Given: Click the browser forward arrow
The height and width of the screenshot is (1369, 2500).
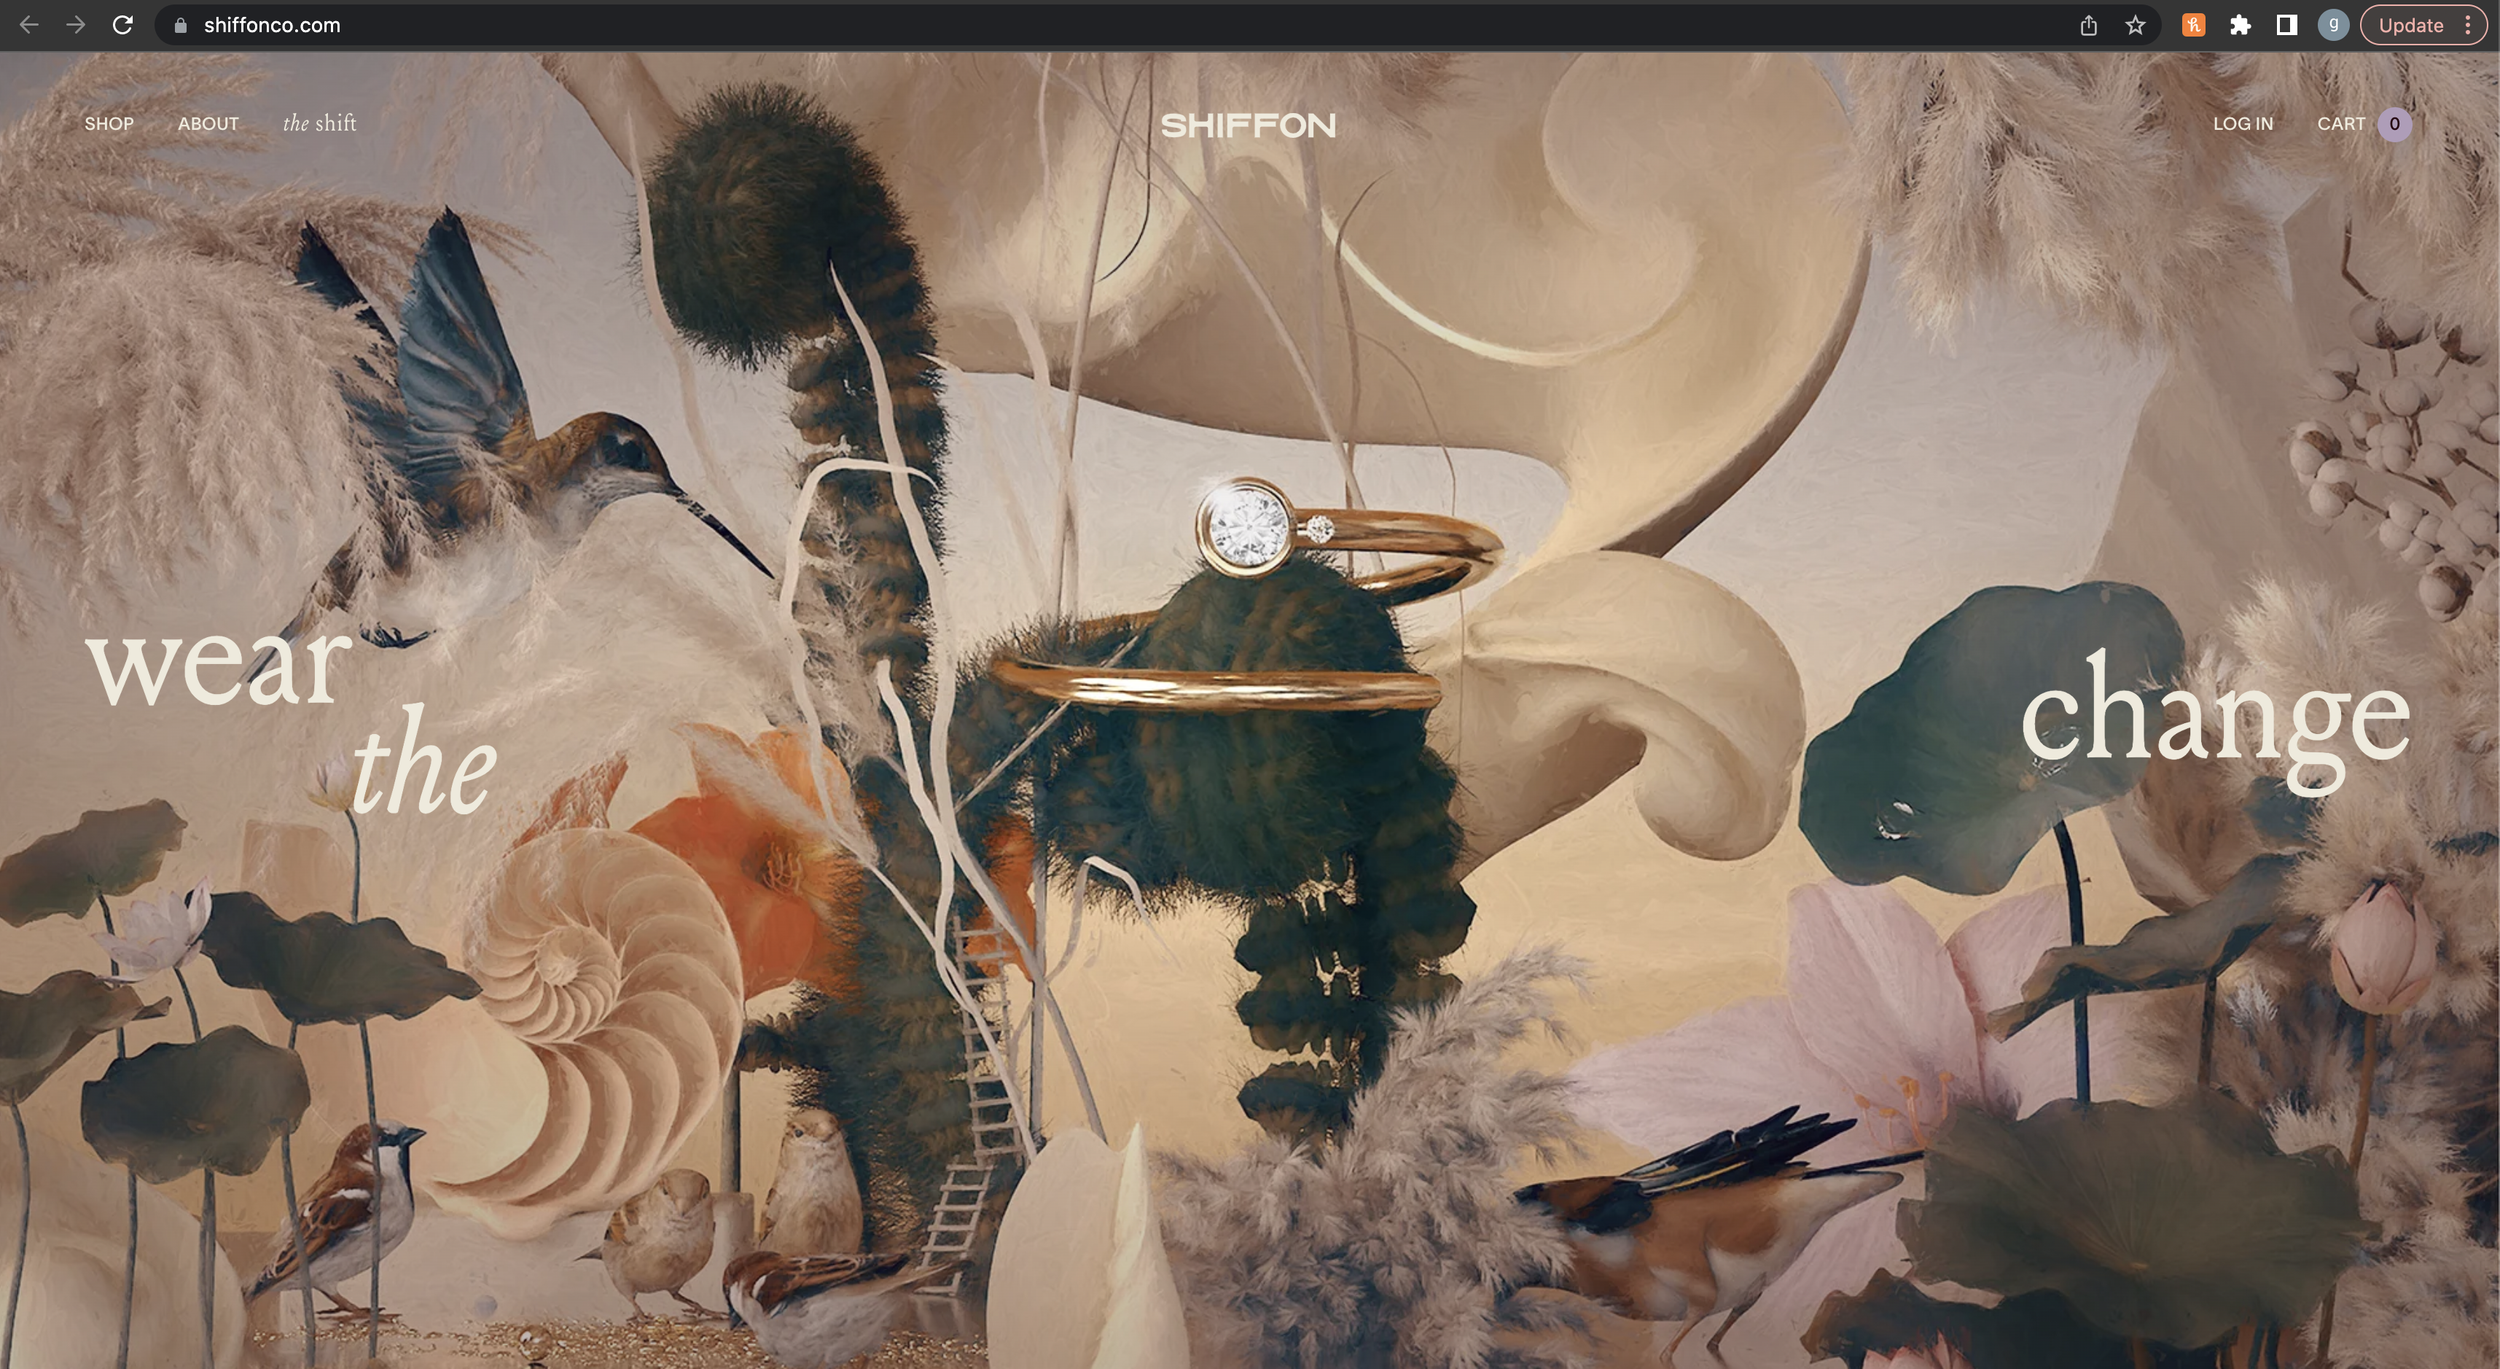Looking at the screenshot, I should coord(76,25).
